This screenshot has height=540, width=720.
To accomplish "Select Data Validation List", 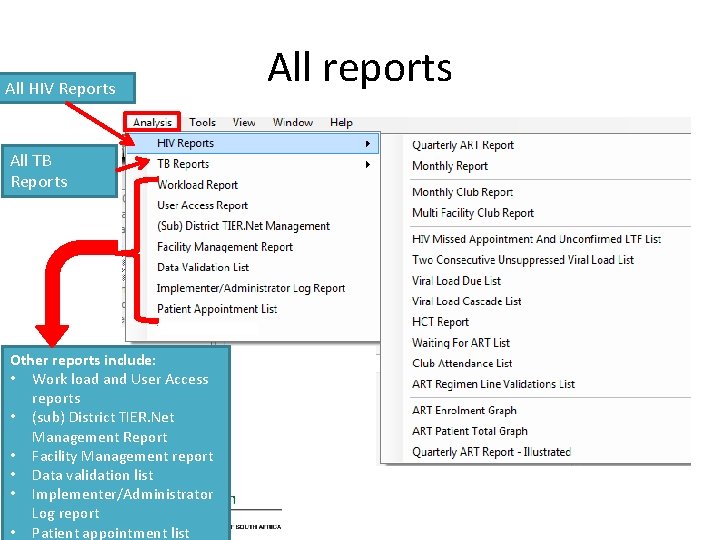I will (203, 267).
